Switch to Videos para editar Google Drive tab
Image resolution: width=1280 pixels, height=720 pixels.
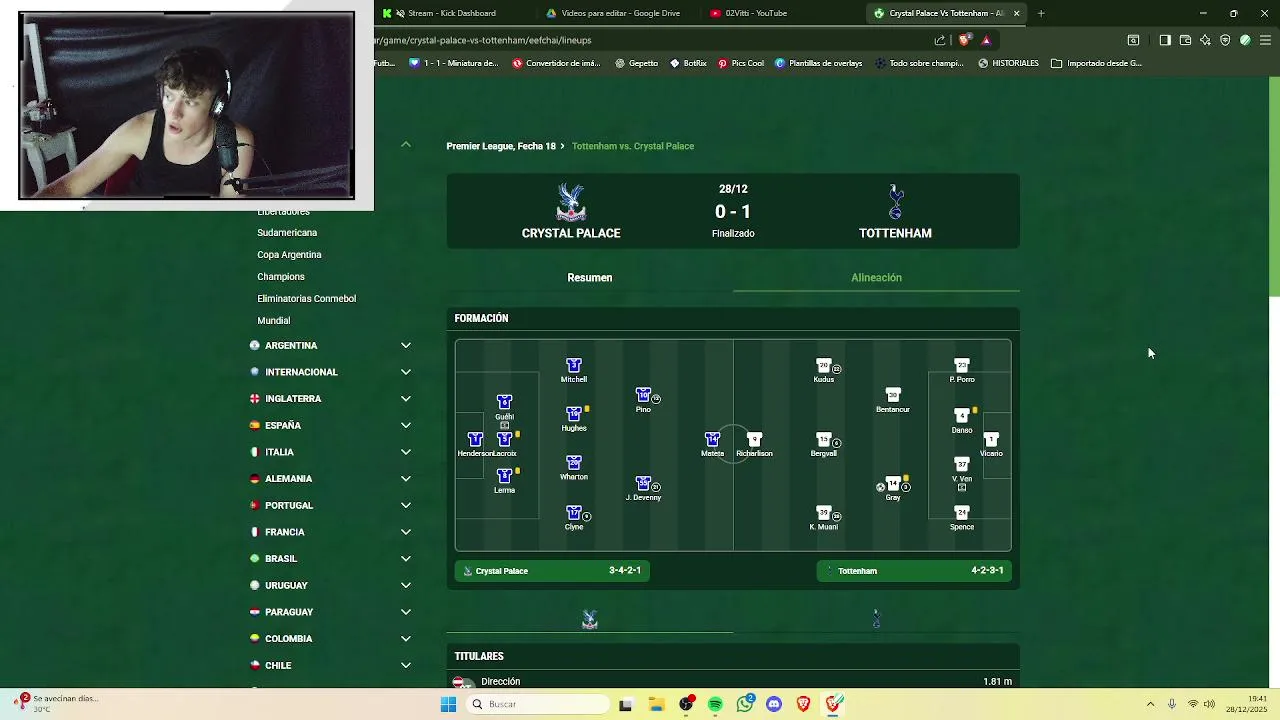[620, 13]
